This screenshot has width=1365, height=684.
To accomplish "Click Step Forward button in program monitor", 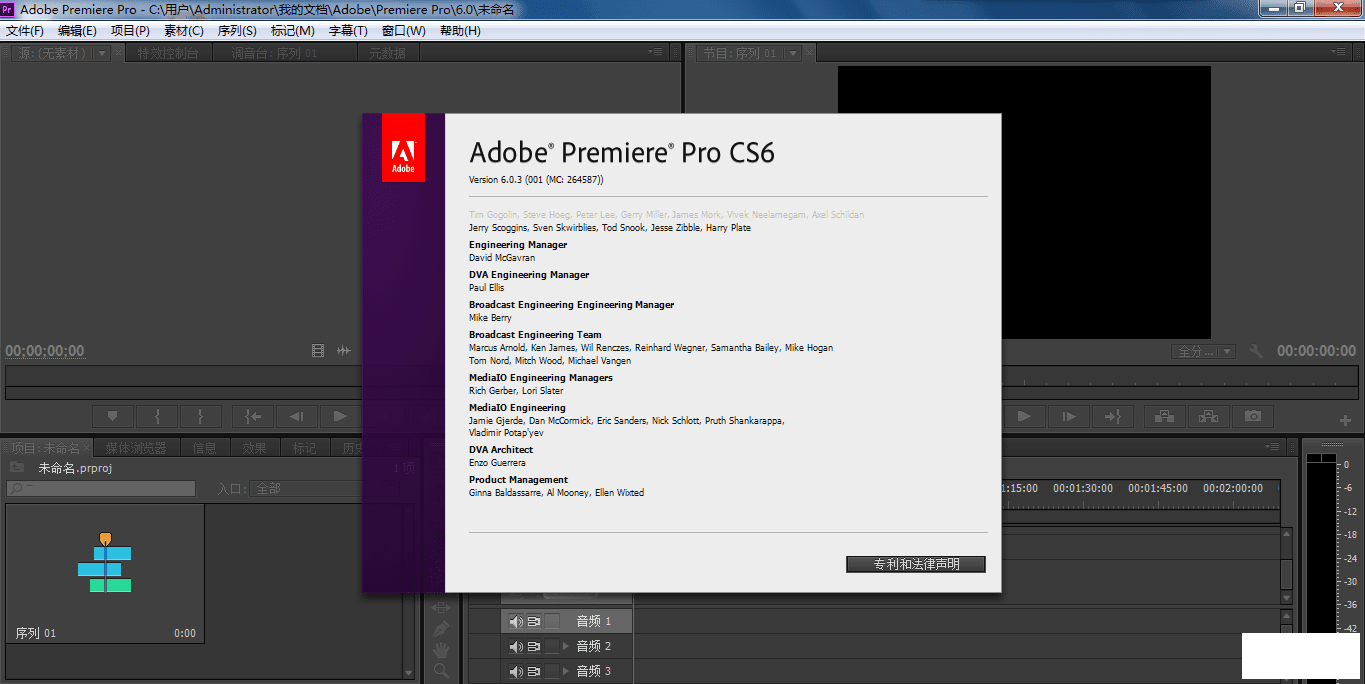I will click(1069, 416).
